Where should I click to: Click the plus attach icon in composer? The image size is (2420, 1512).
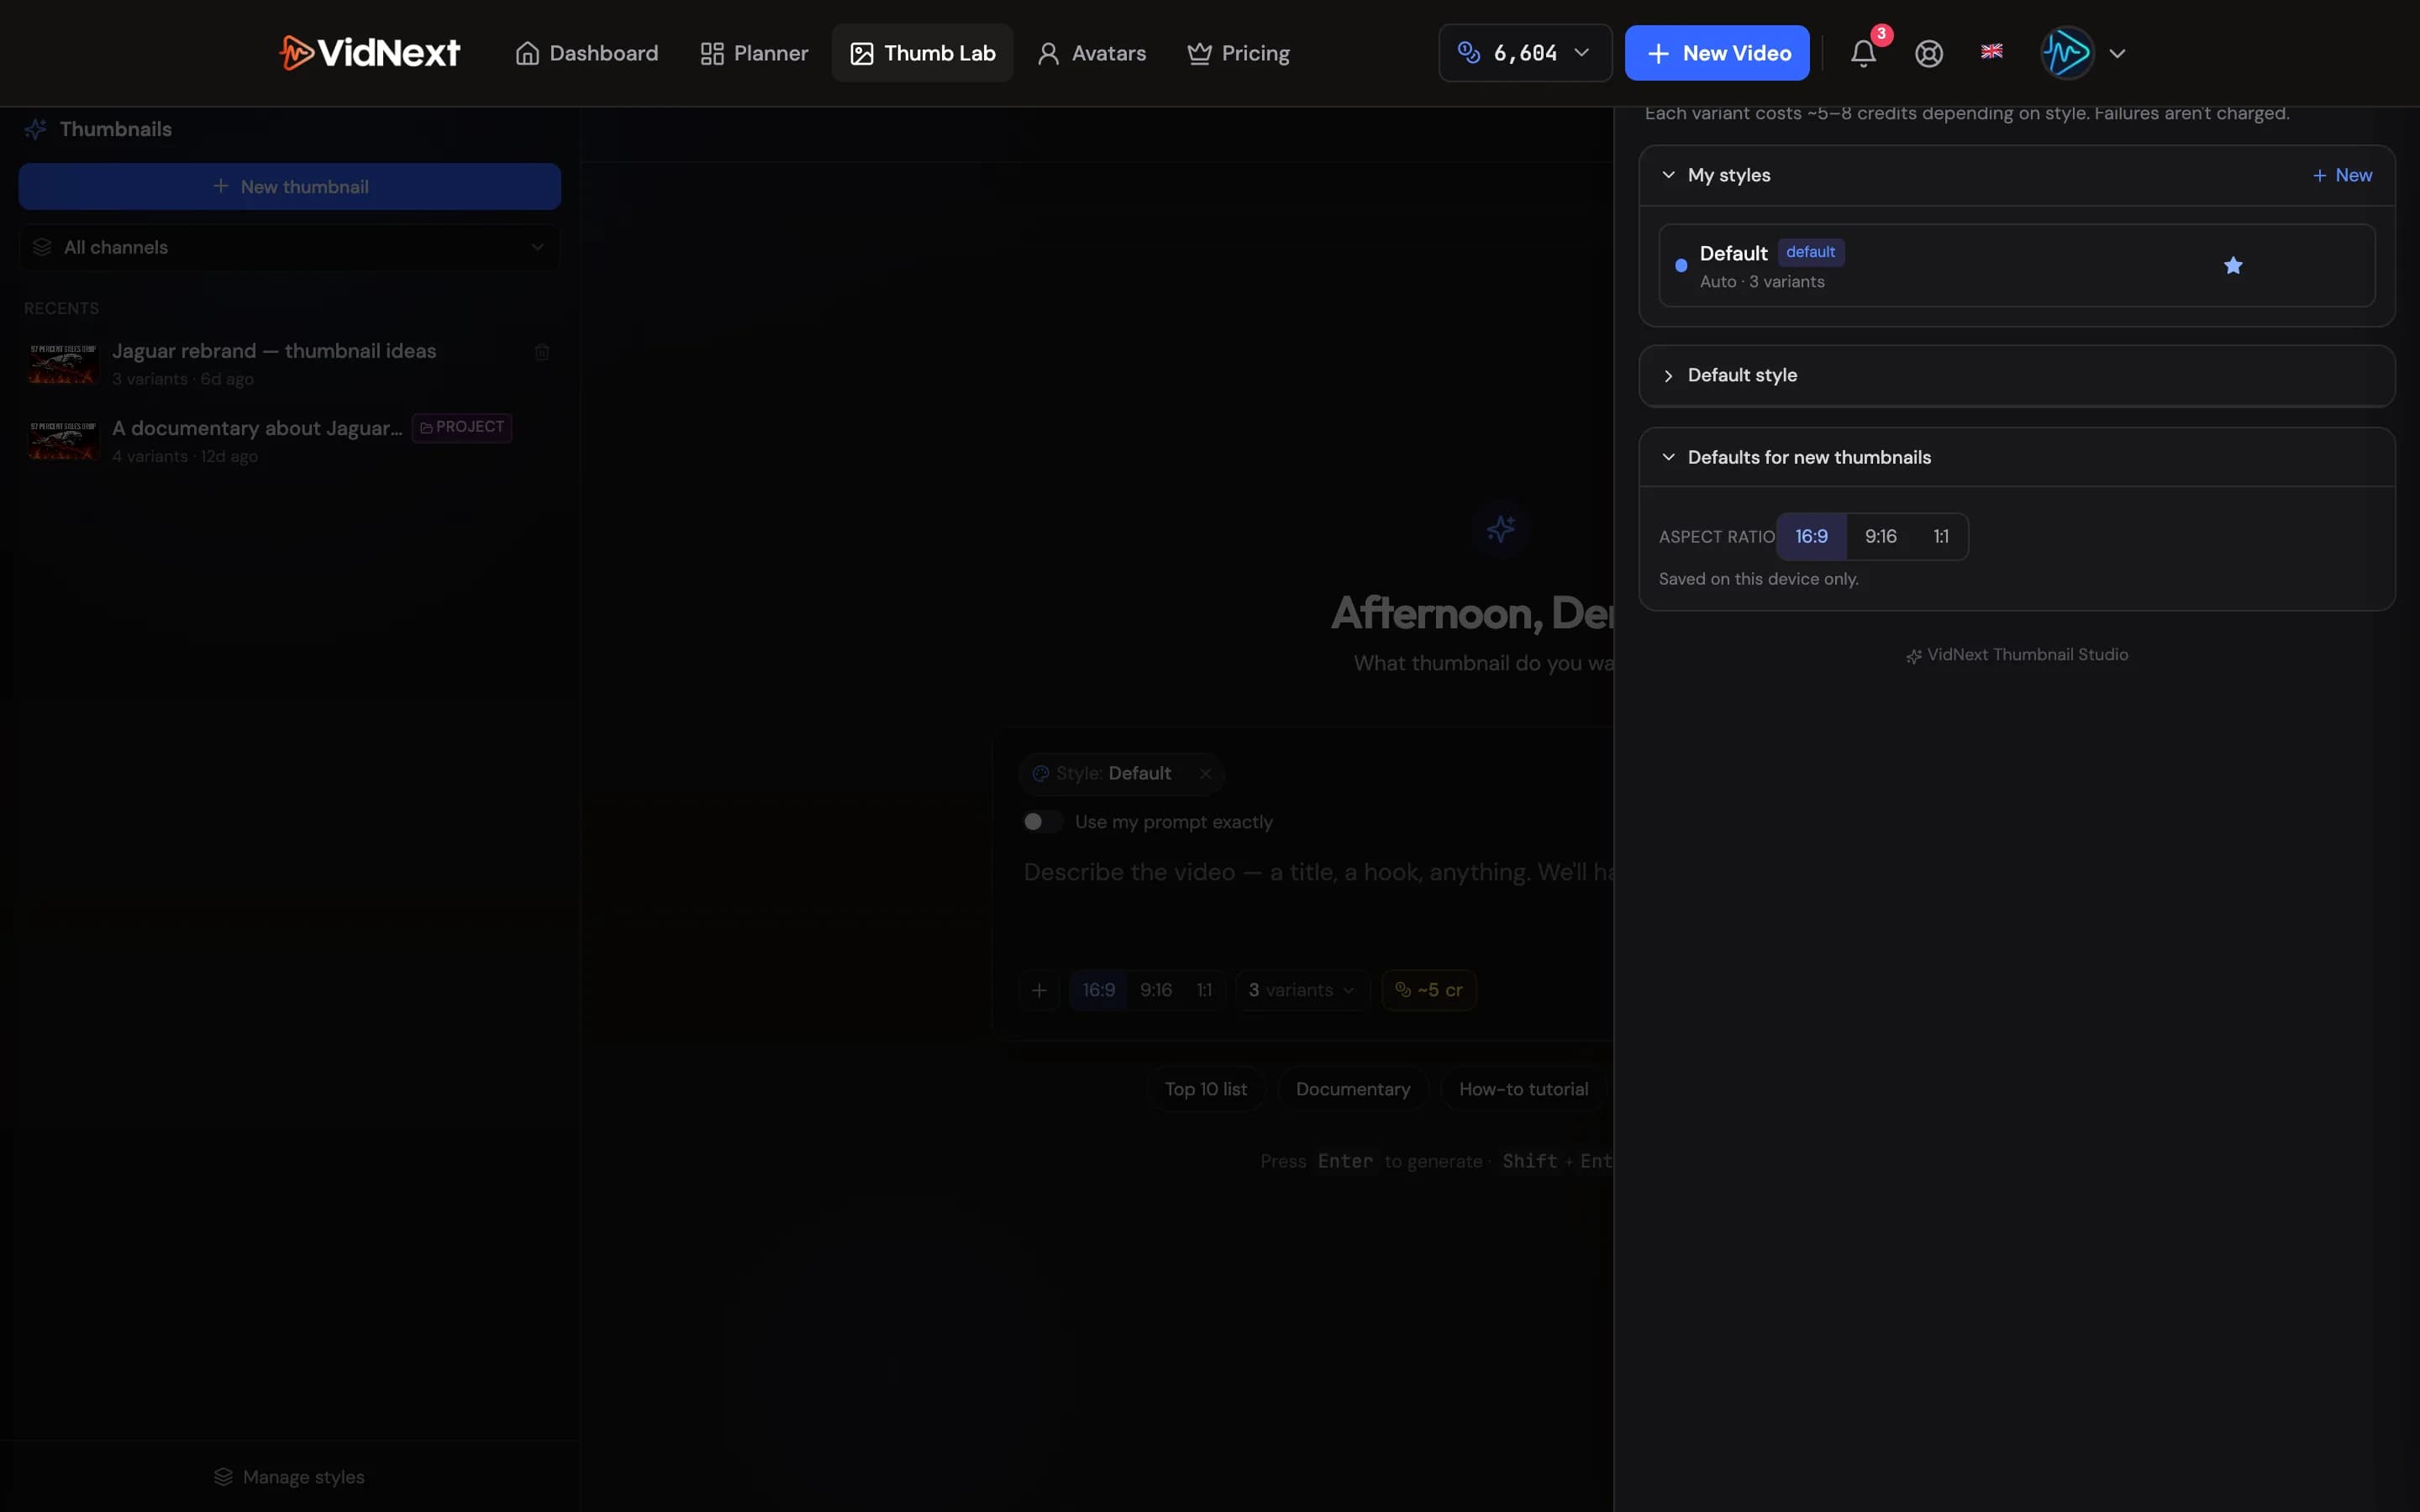point(1039,990)
